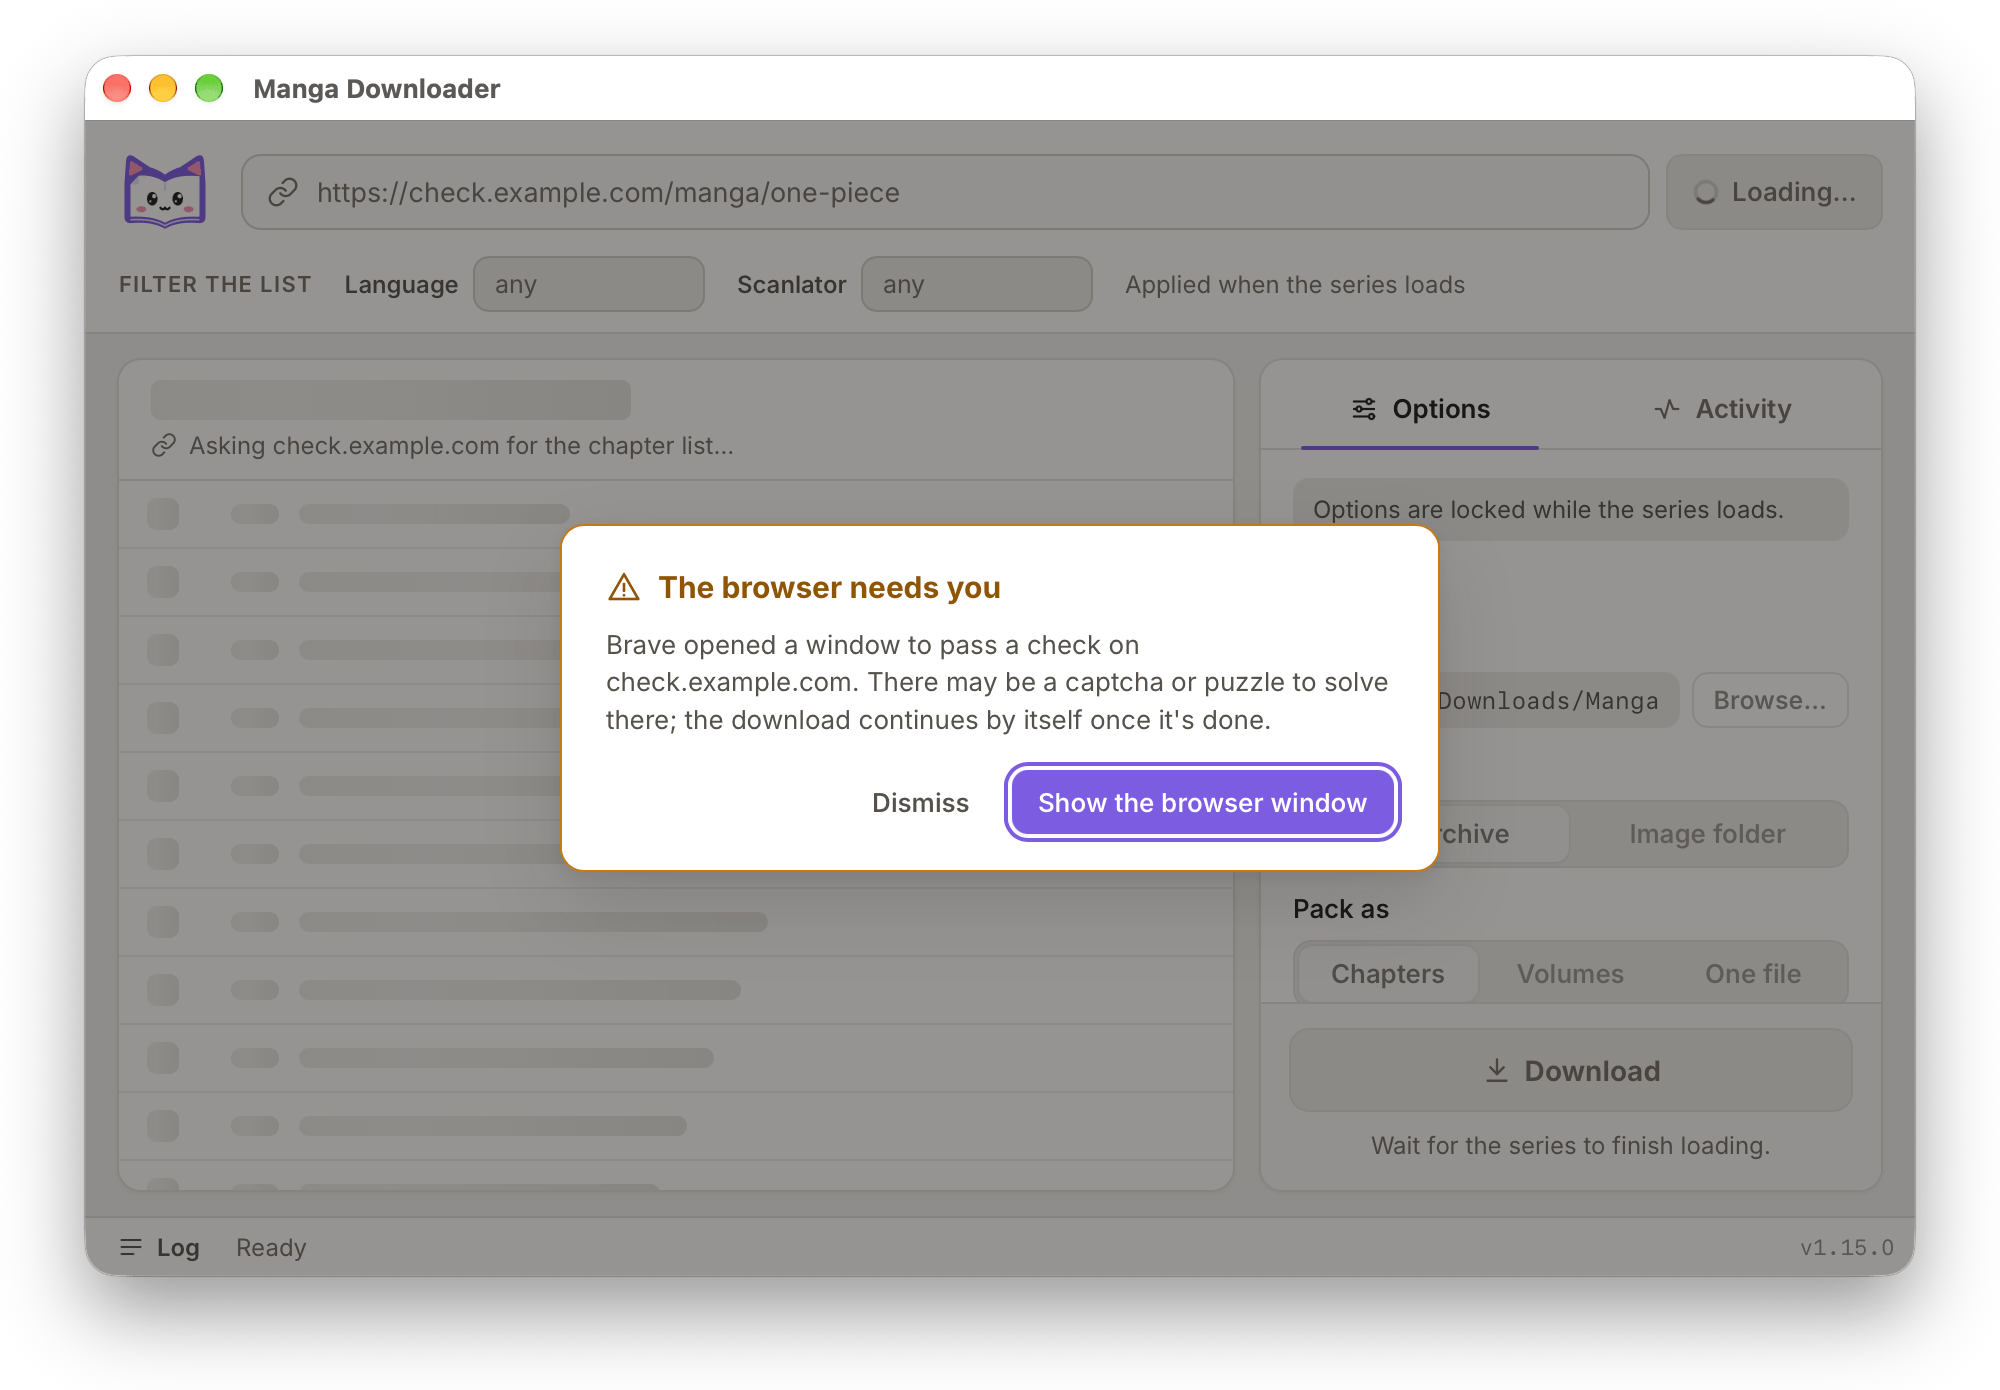Click the warning triangle icon in the dialog

pyautogui.click(x=624, y=588)
